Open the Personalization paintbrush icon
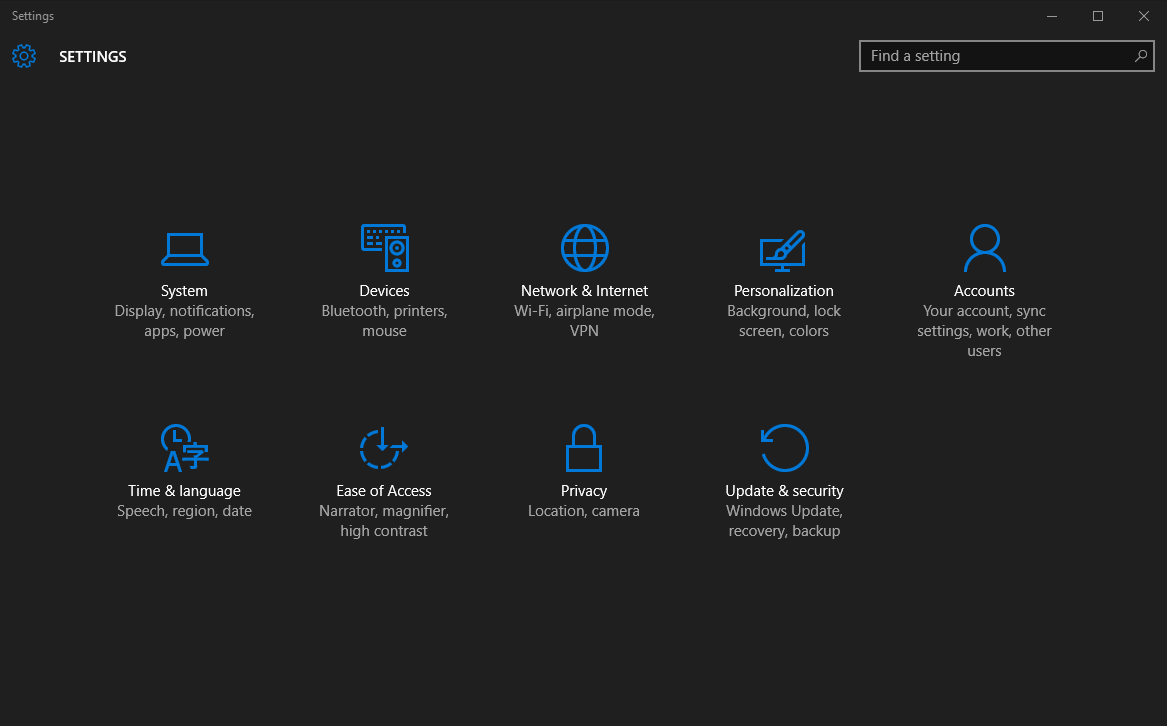This screenshot has height=726, width=1167. (783, 251)
